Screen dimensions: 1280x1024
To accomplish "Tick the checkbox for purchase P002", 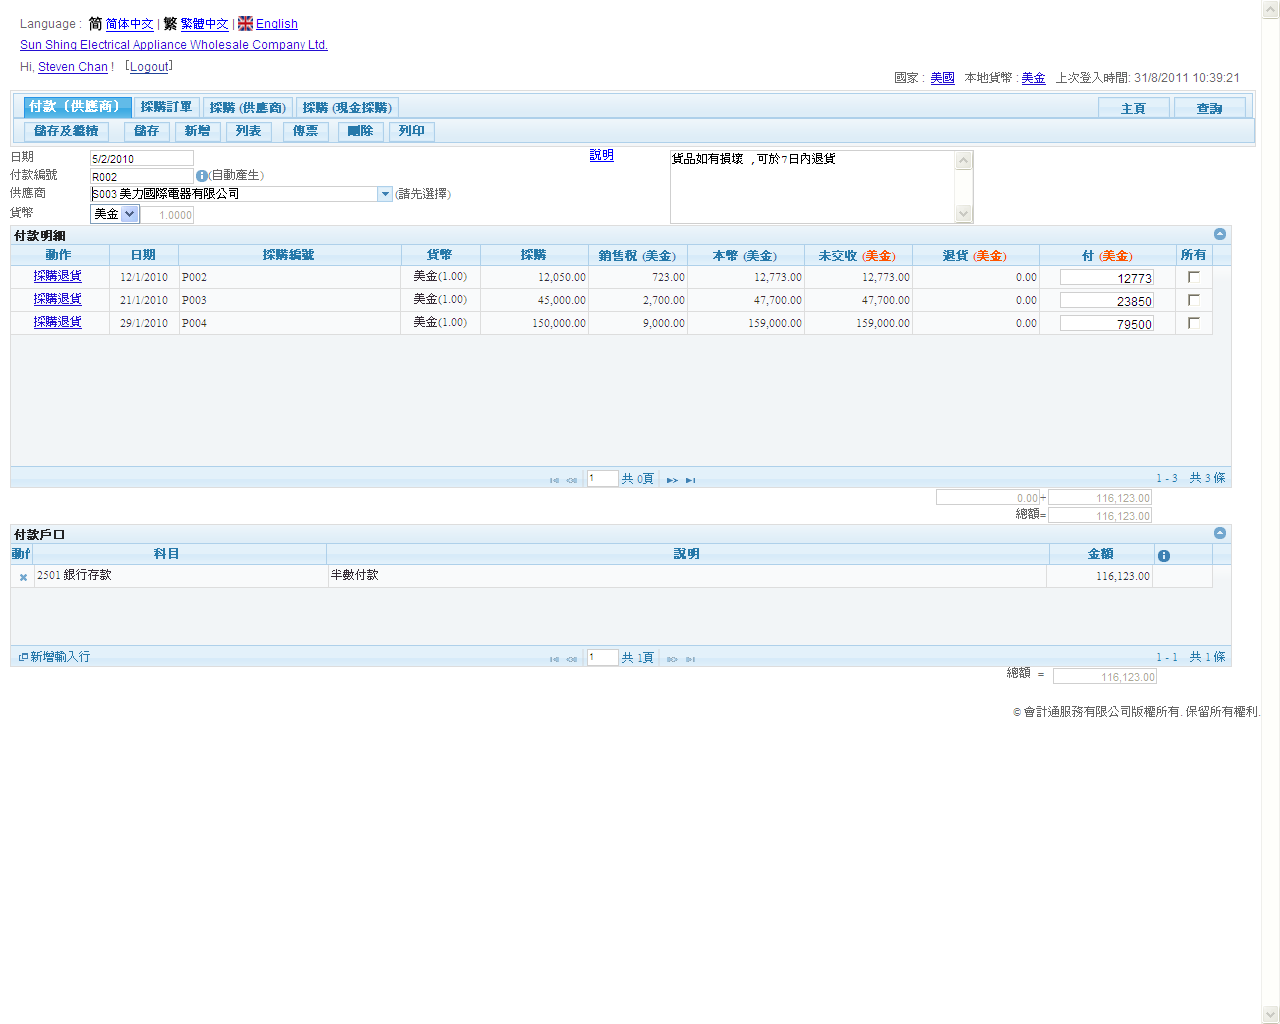I will click(1193, 277).
